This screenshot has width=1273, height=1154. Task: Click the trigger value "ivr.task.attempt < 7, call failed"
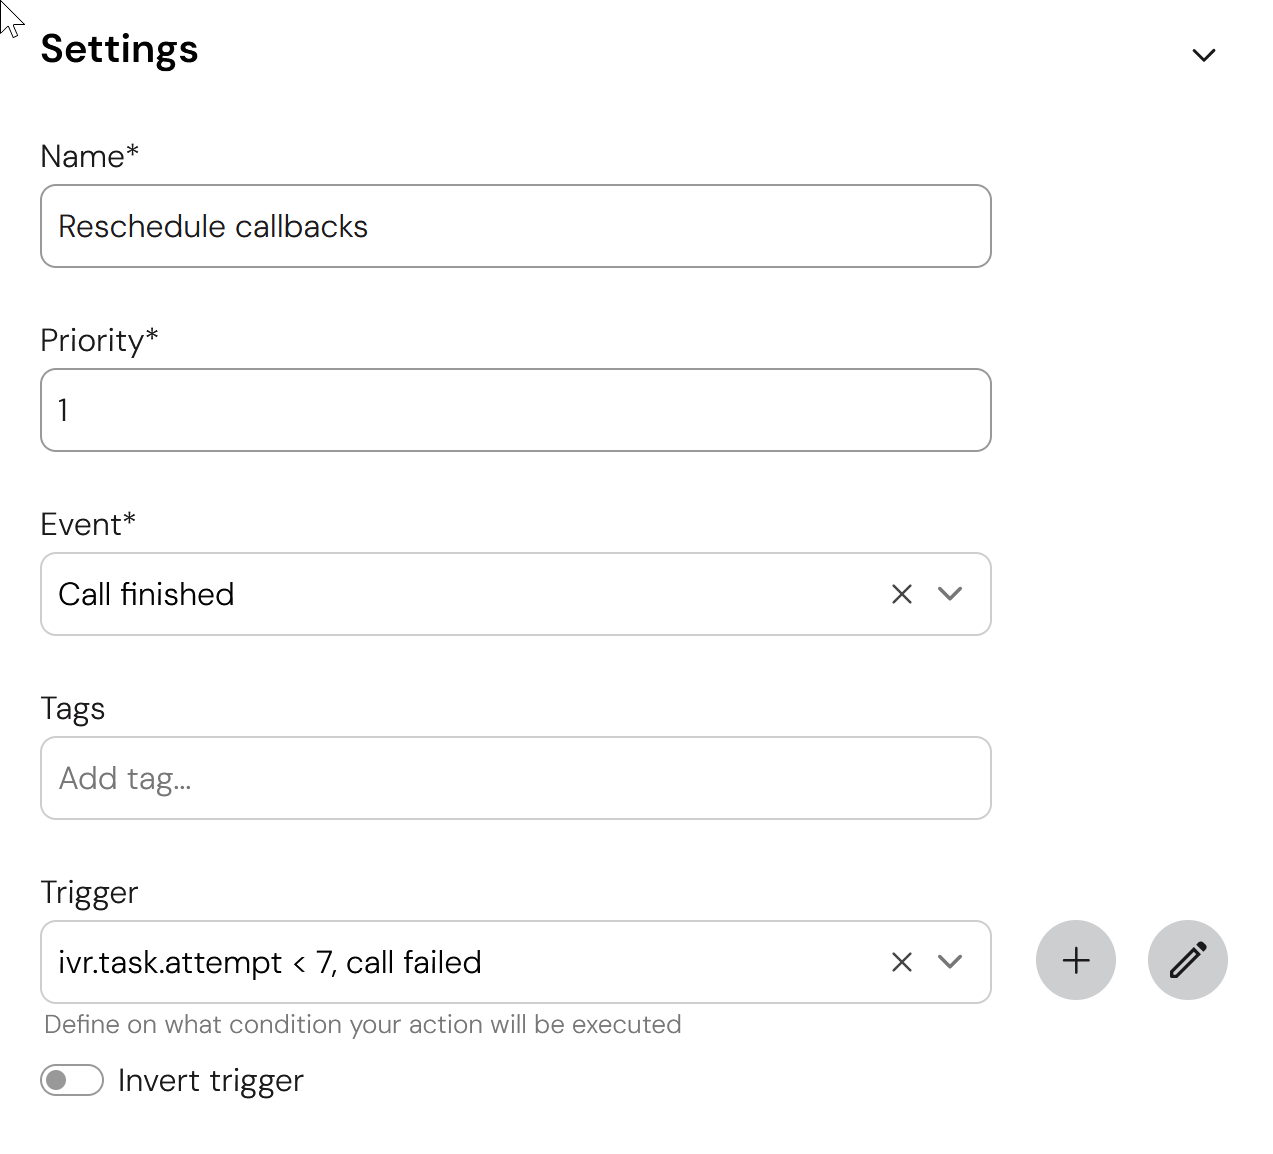pyautogui.click(x=270, y=962)
